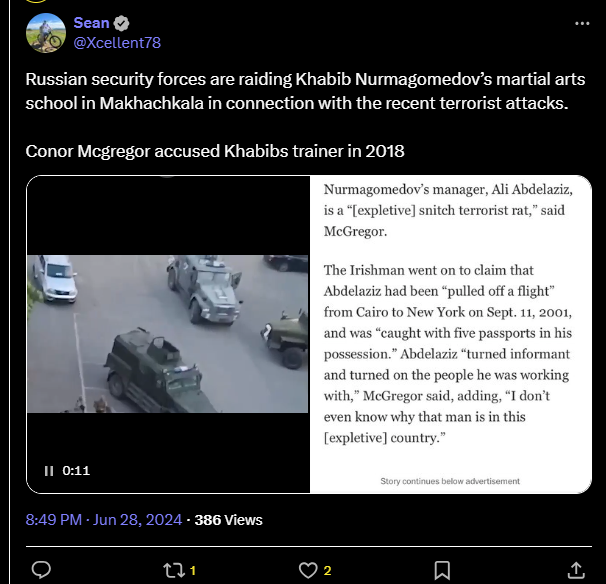Visit the @Xcellent78 handle

[117, 43]
